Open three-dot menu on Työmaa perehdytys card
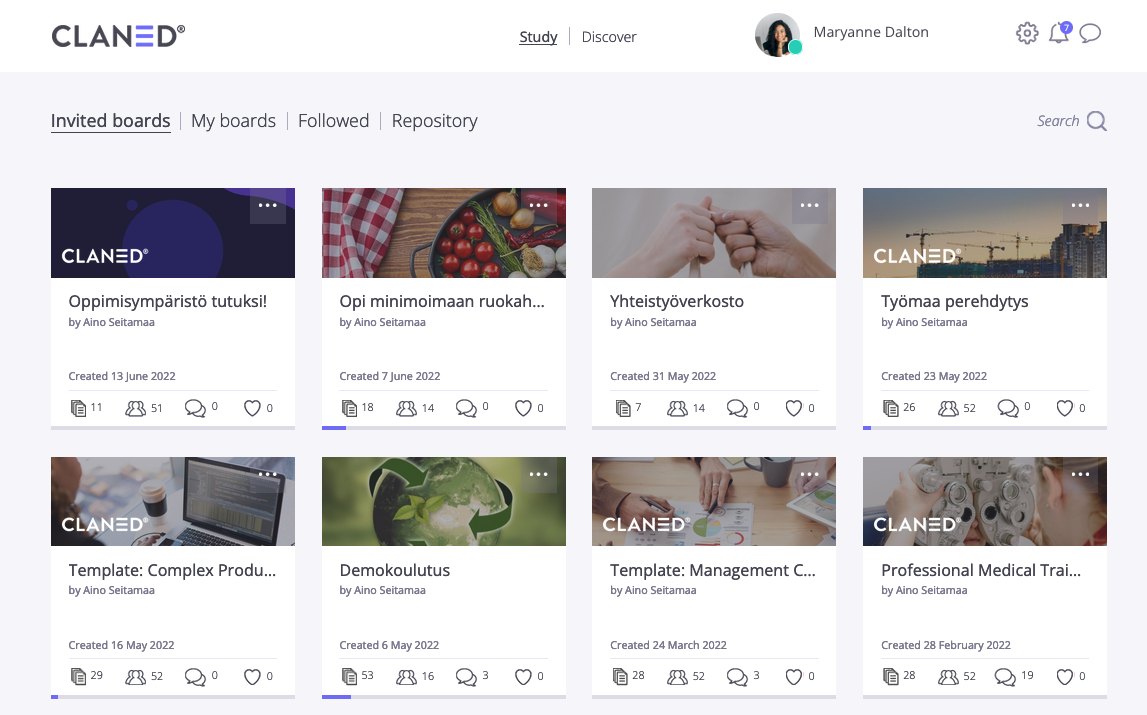 (1080, 206)
